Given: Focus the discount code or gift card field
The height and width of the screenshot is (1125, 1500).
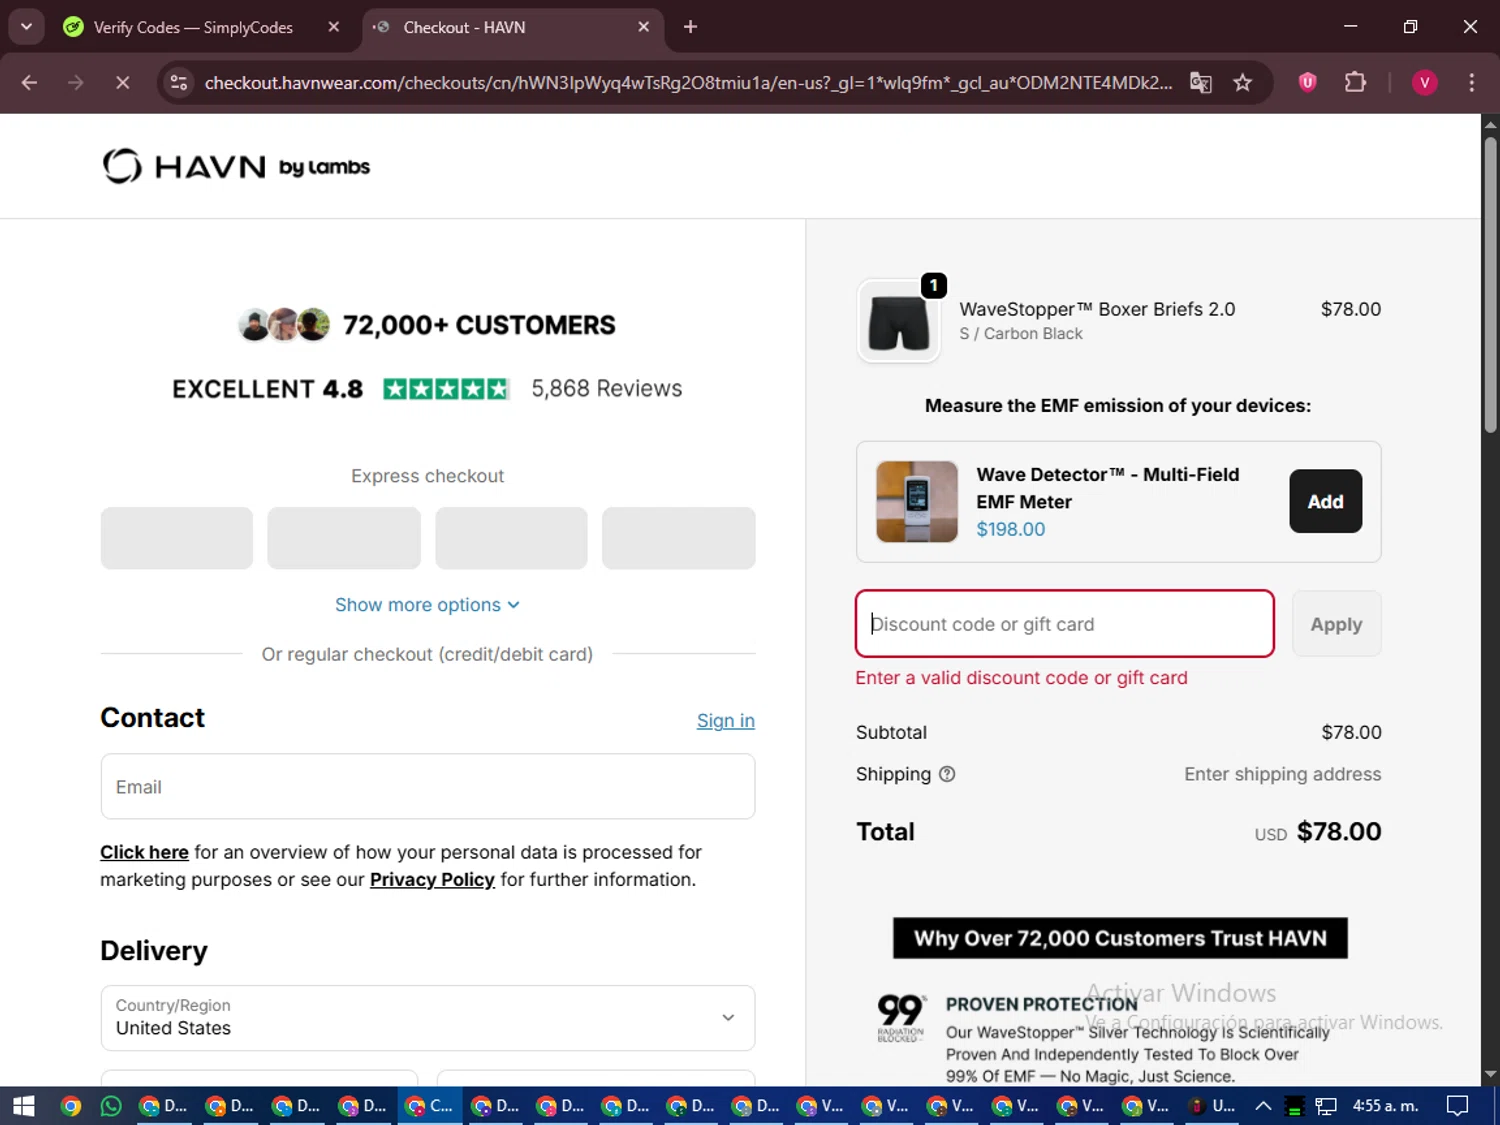Looking at the screenshot, I should [x=1064, y=624].
